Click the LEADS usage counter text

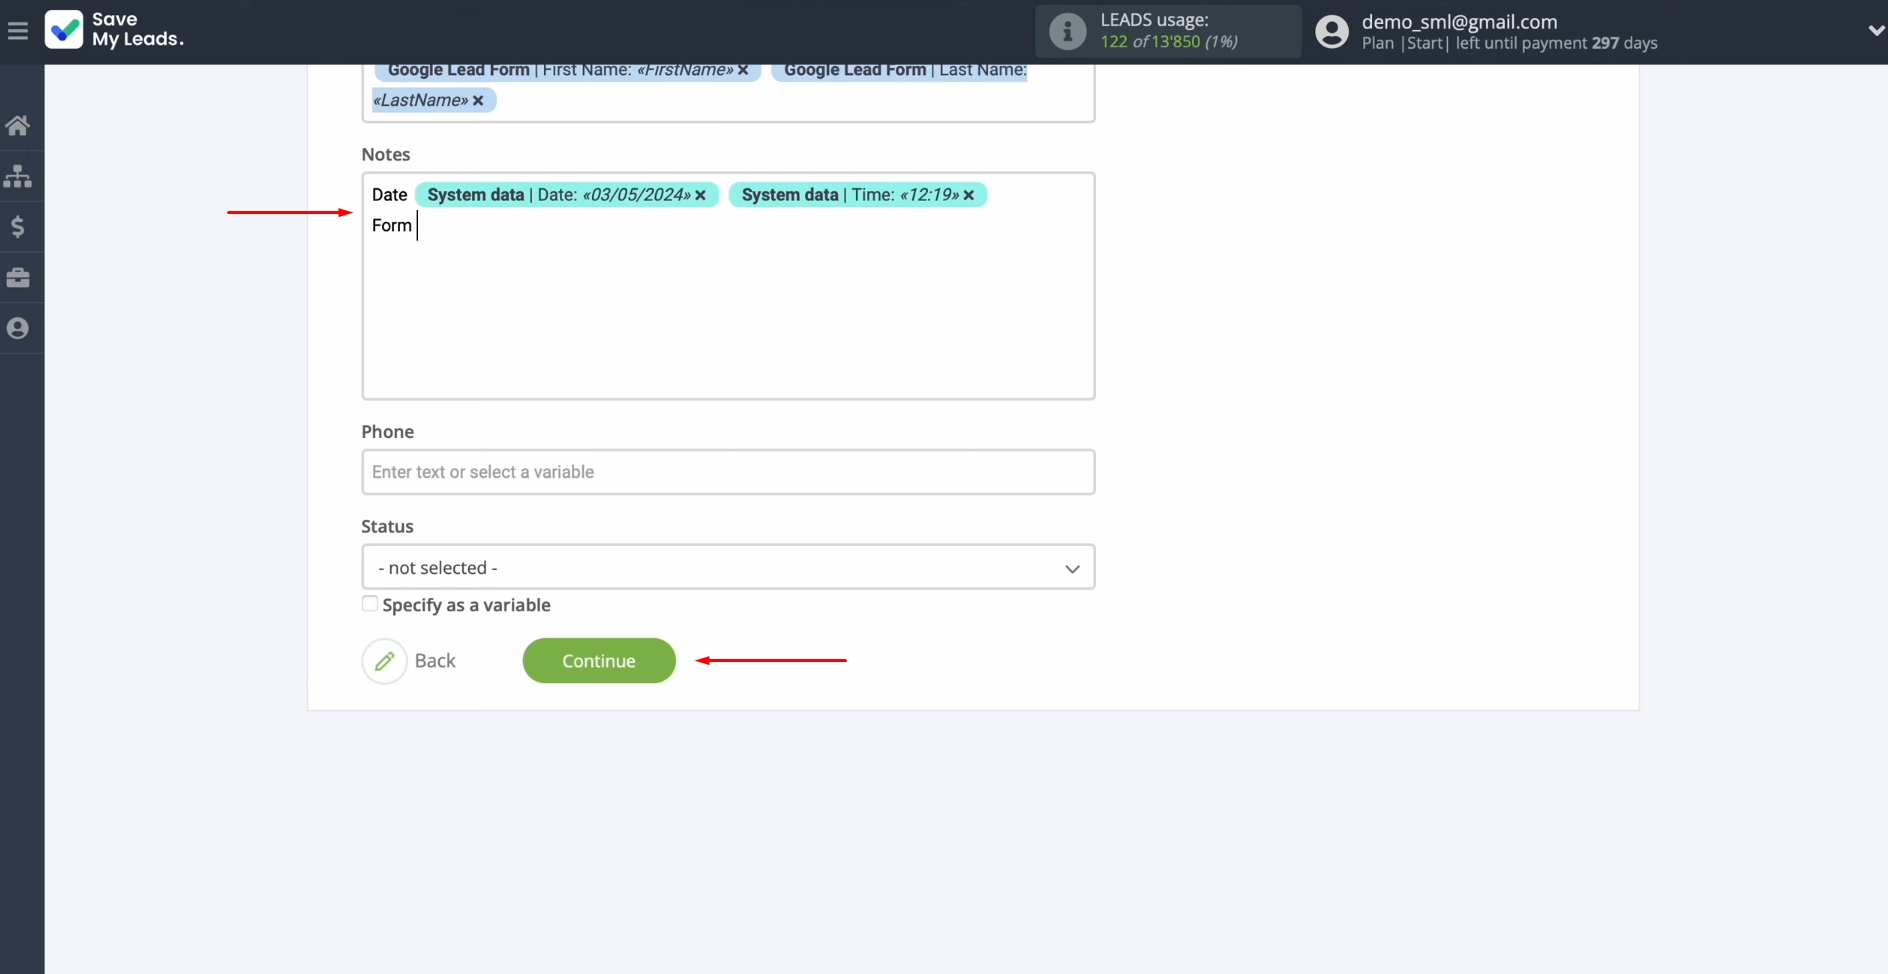click(1169, 42)
